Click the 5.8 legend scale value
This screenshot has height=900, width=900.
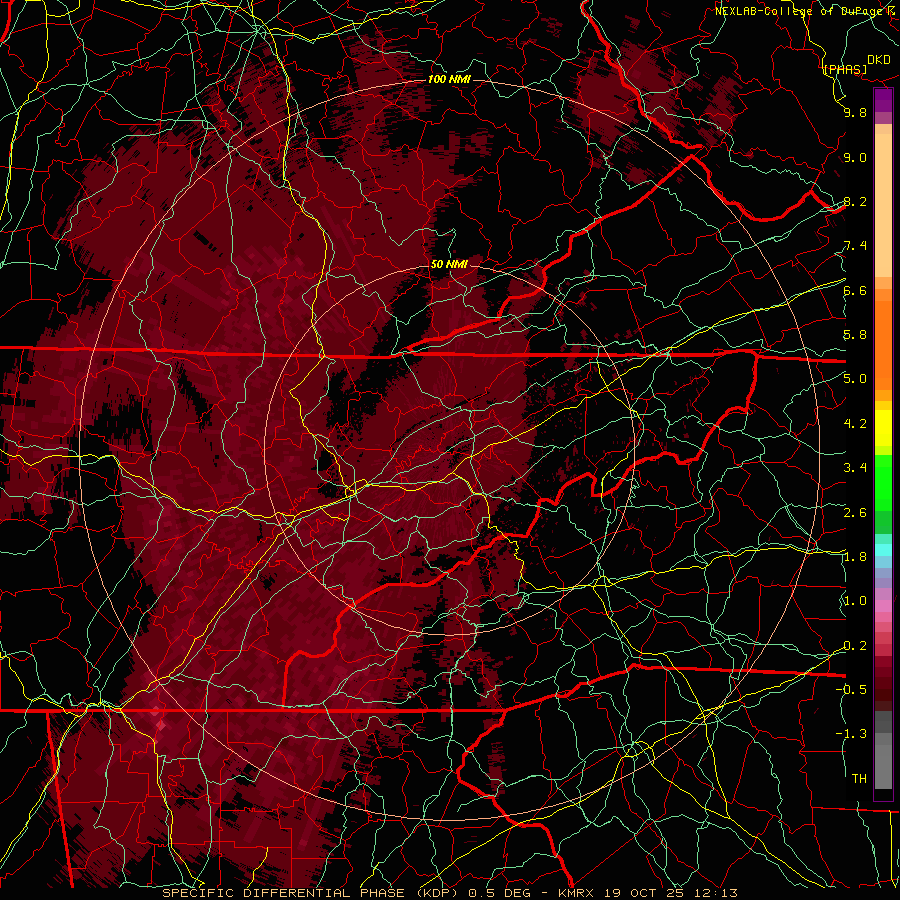[x=855, y=335]
